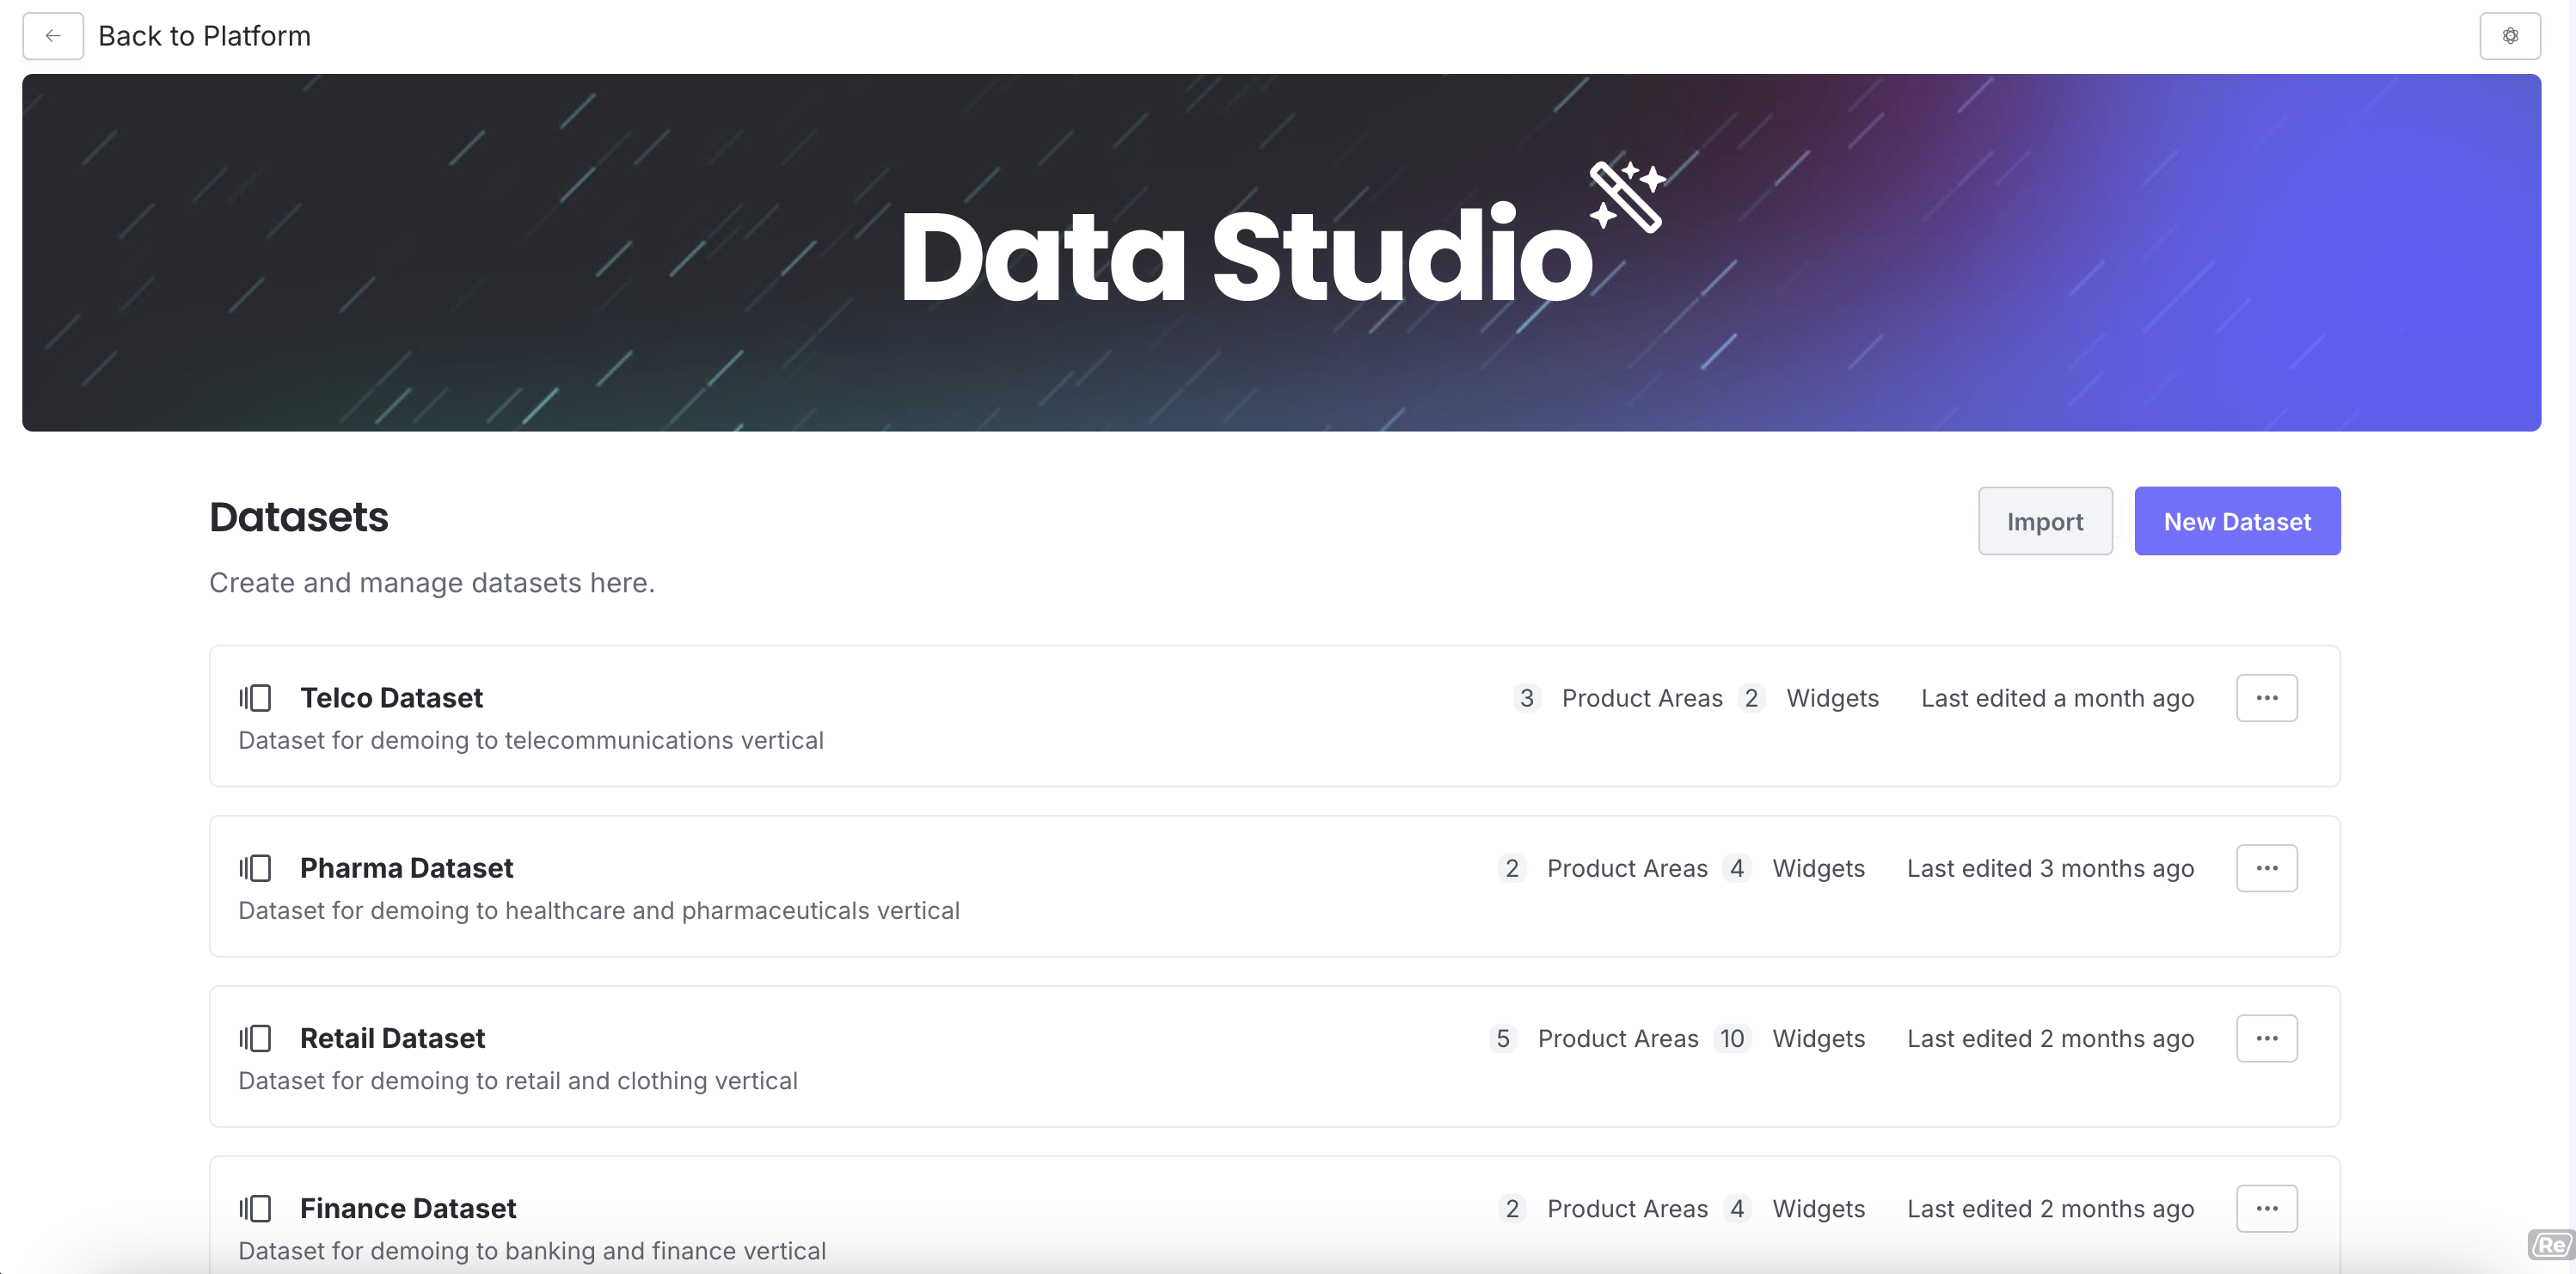
Task: Click the back arrow icon
Action: [x=53, y=36]
